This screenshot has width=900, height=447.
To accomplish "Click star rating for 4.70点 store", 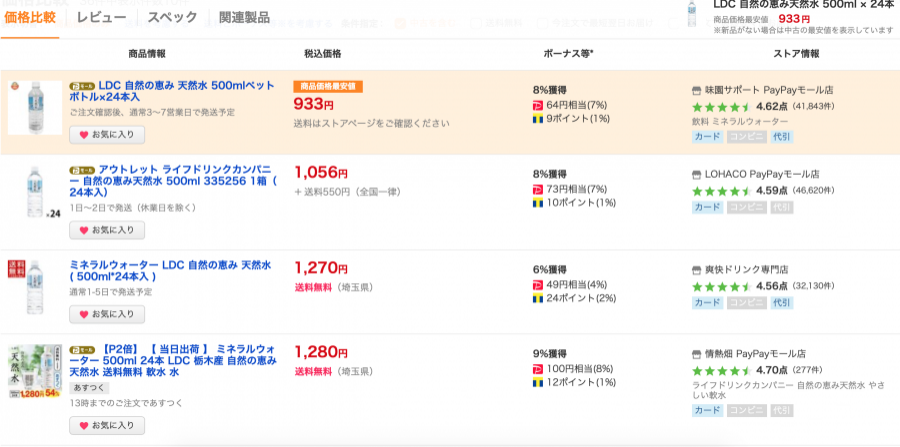I will pyautogui.click(x=721, y=370).
